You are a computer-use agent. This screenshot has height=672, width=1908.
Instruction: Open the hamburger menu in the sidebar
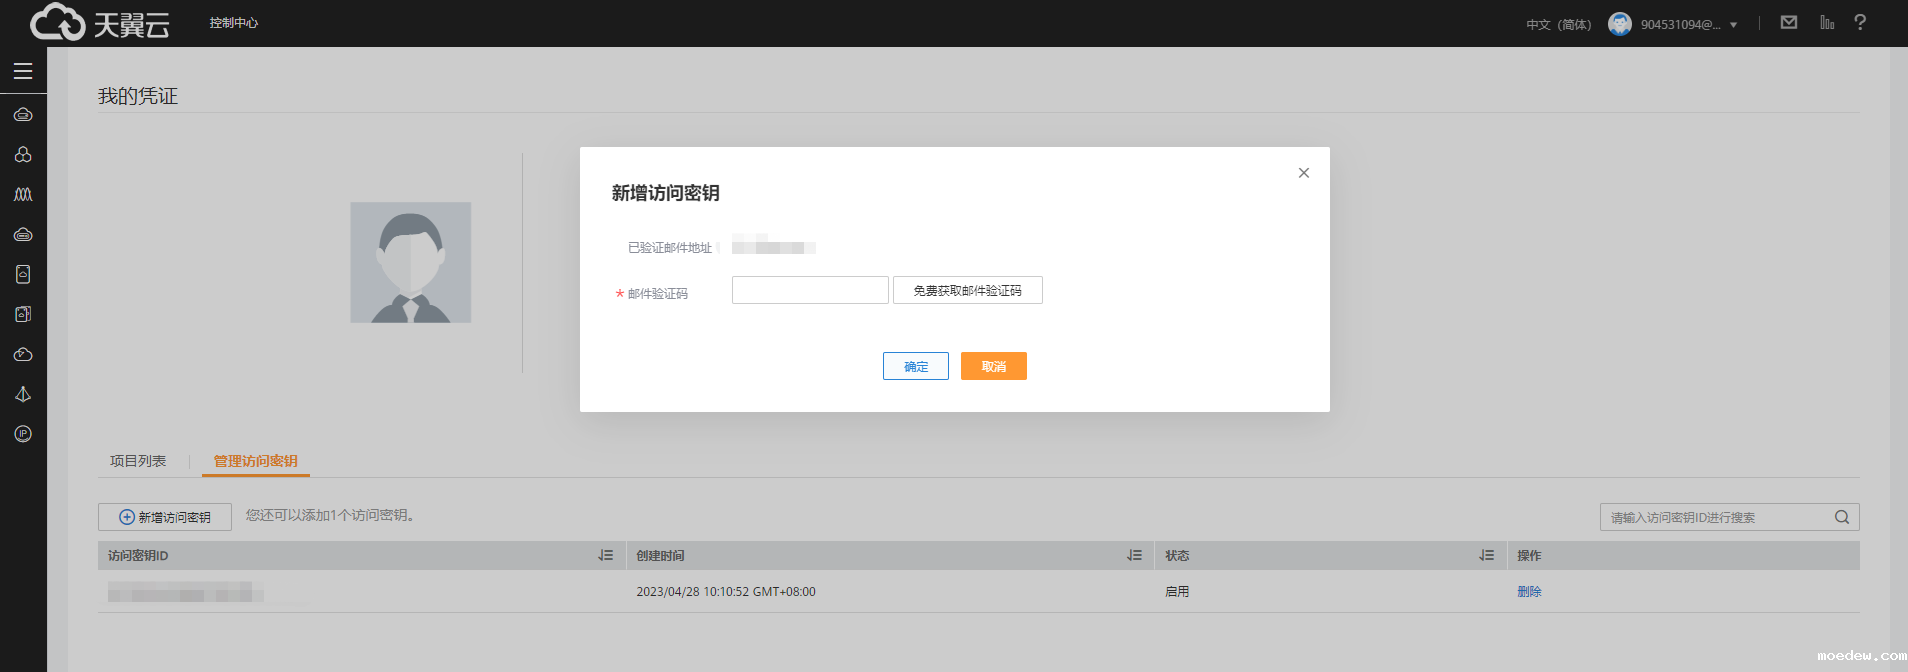(23, 71)
